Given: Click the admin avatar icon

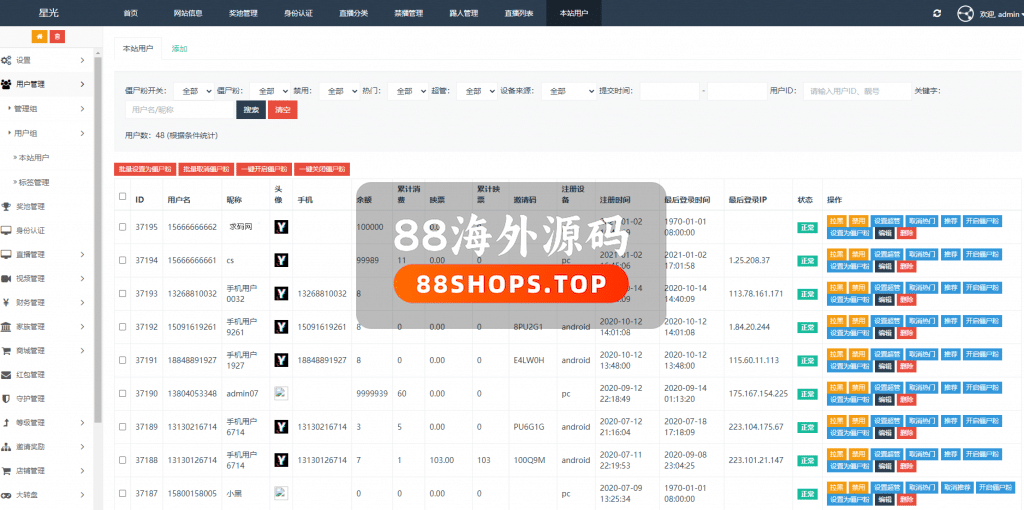Looking at the screenshot, I should click(x=965, y=13).
